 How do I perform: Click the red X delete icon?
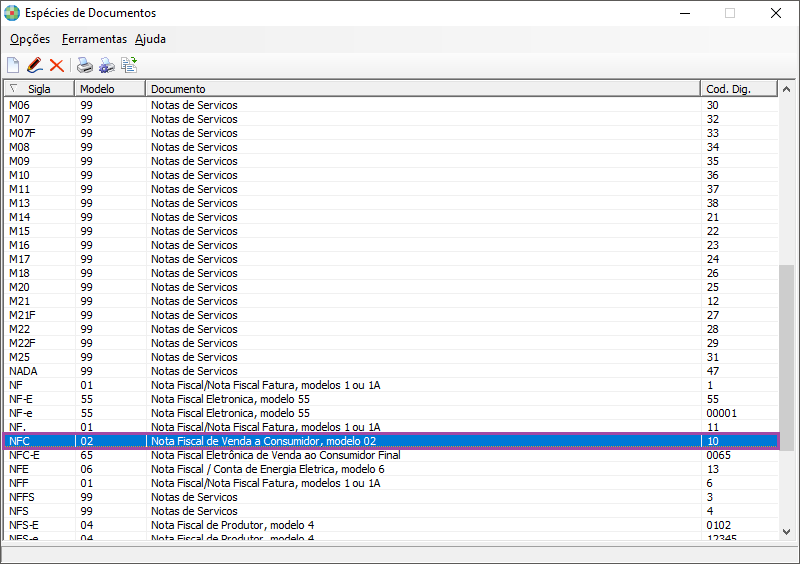pos(56,66)
